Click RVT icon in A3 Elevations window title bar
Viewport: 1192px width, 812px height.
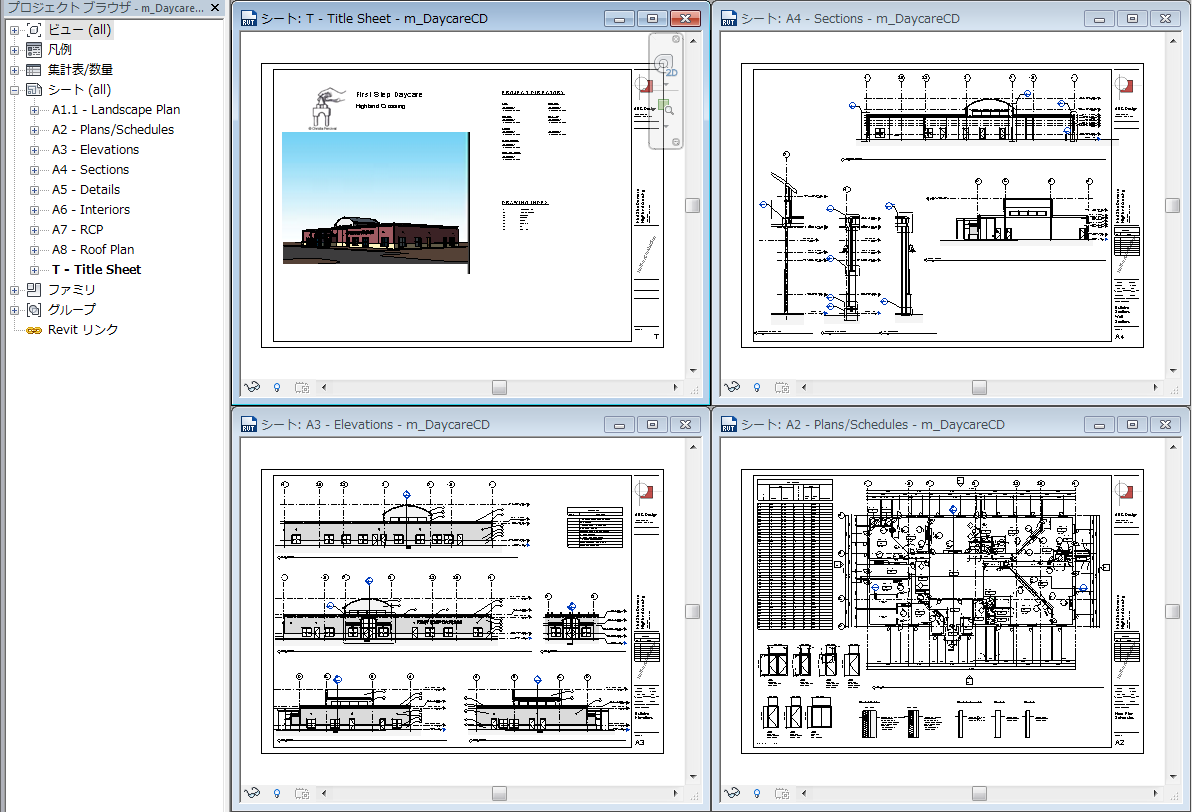[x=249, y=424]
